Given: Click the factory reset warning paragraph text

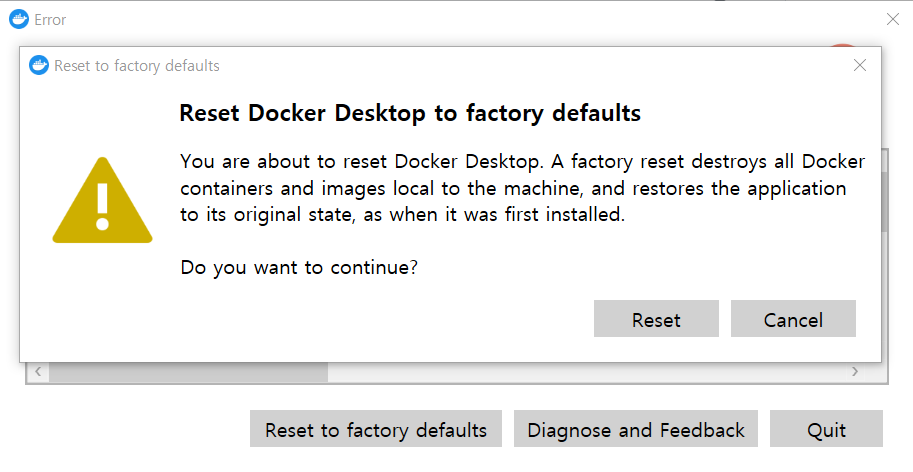Looking at the screenshot, I should [x=520, y=188].
